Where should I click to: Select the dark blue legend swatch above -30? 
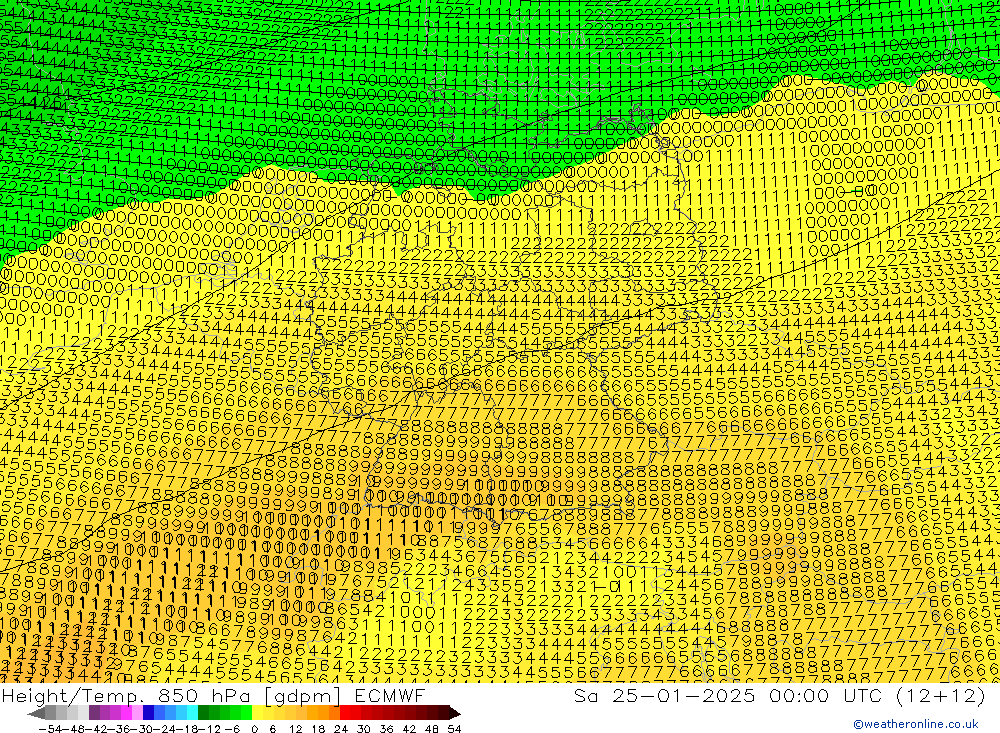[x=148, y=713]
